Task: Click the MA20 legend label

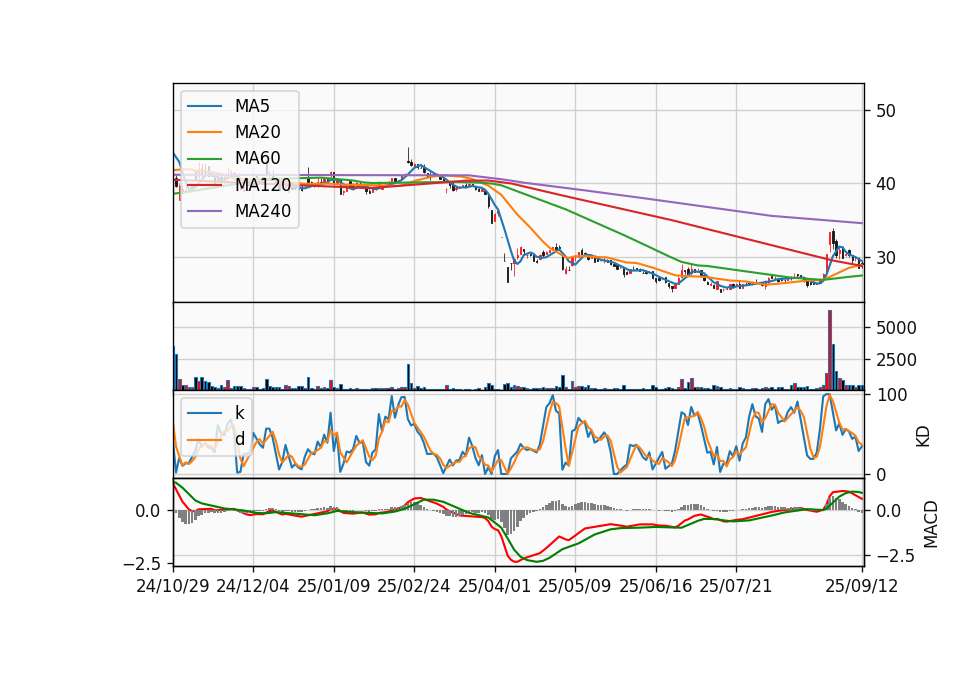Action: (x=257, y=132)
